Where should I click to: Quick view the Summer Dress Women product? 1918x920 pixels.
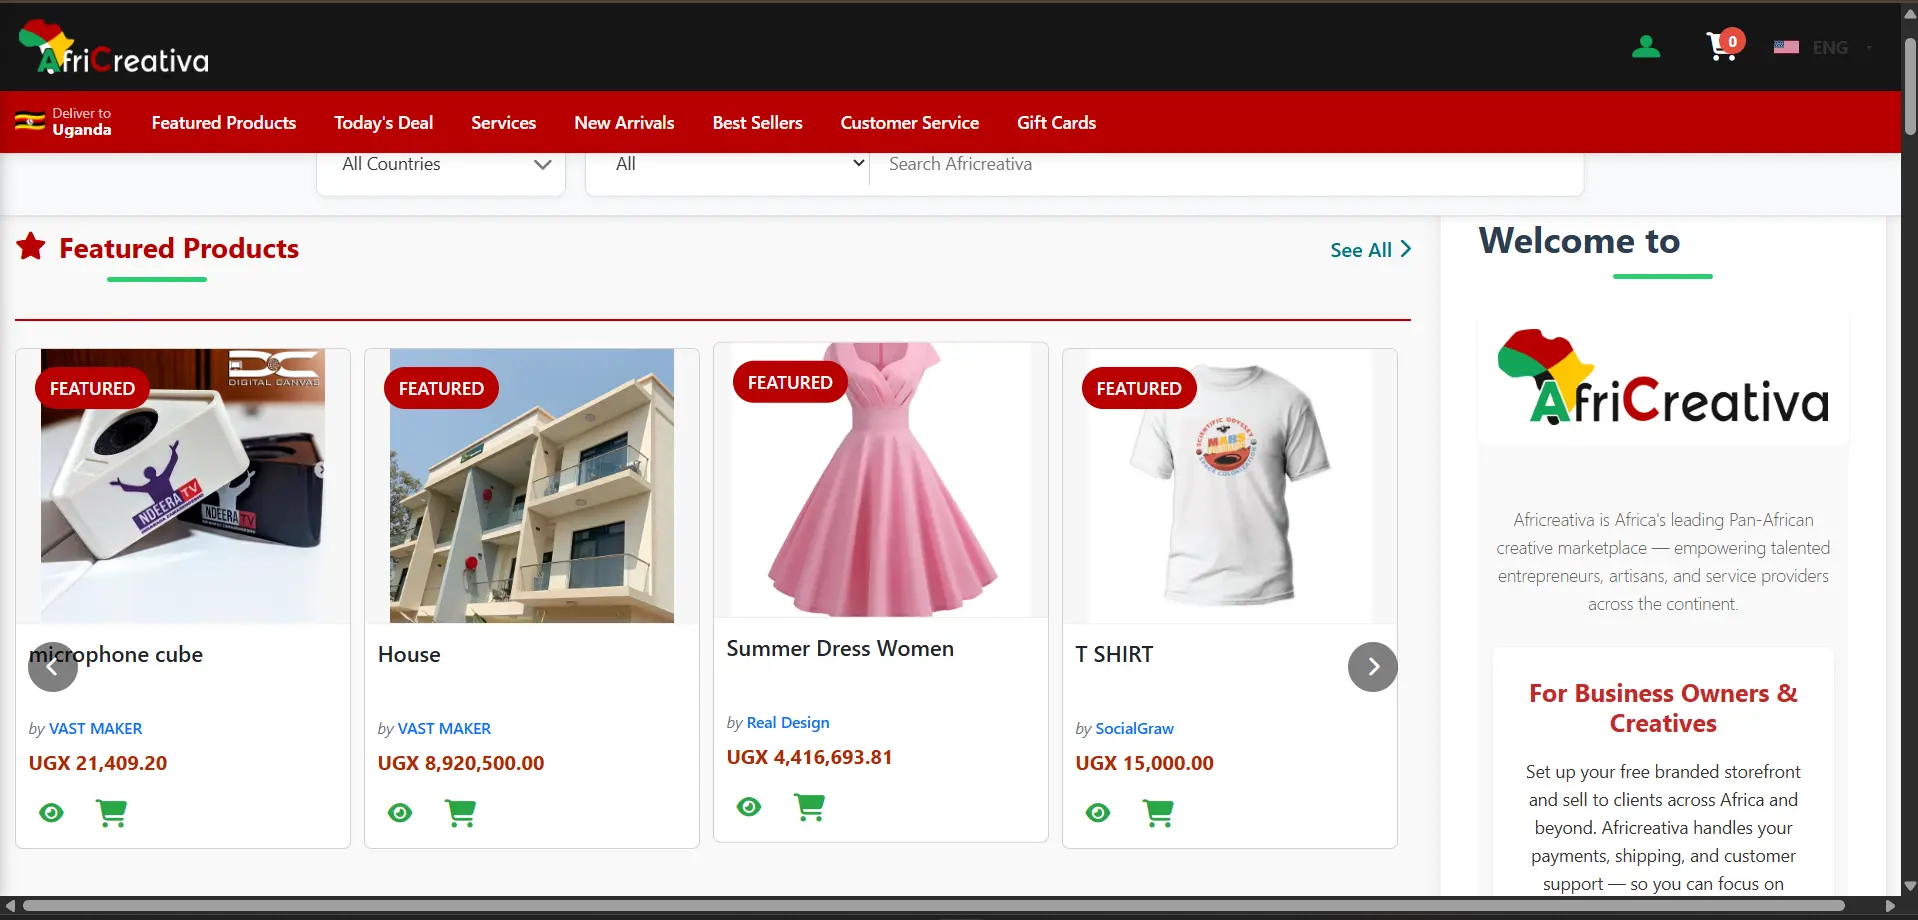[748, 807]
